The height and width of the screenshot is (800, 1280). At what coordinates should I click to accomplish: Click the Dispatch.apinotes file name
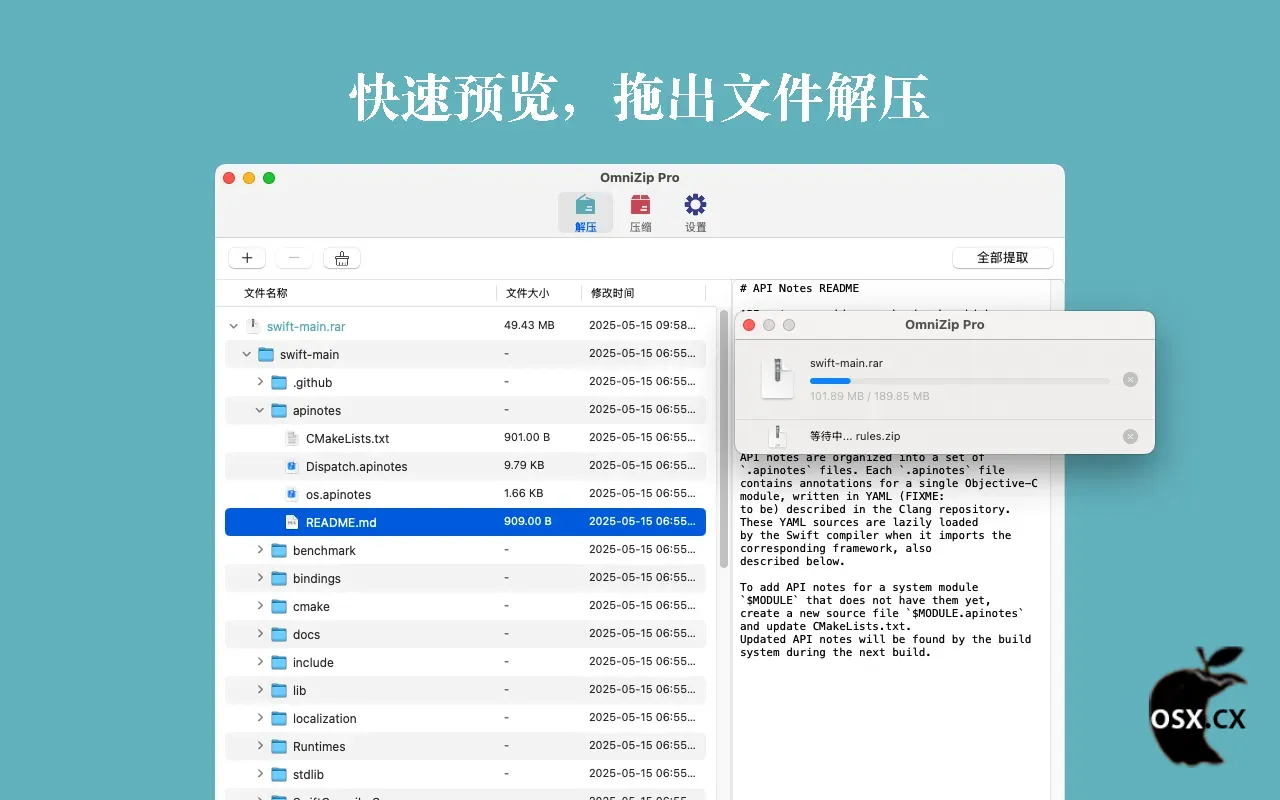coord(357,466)
